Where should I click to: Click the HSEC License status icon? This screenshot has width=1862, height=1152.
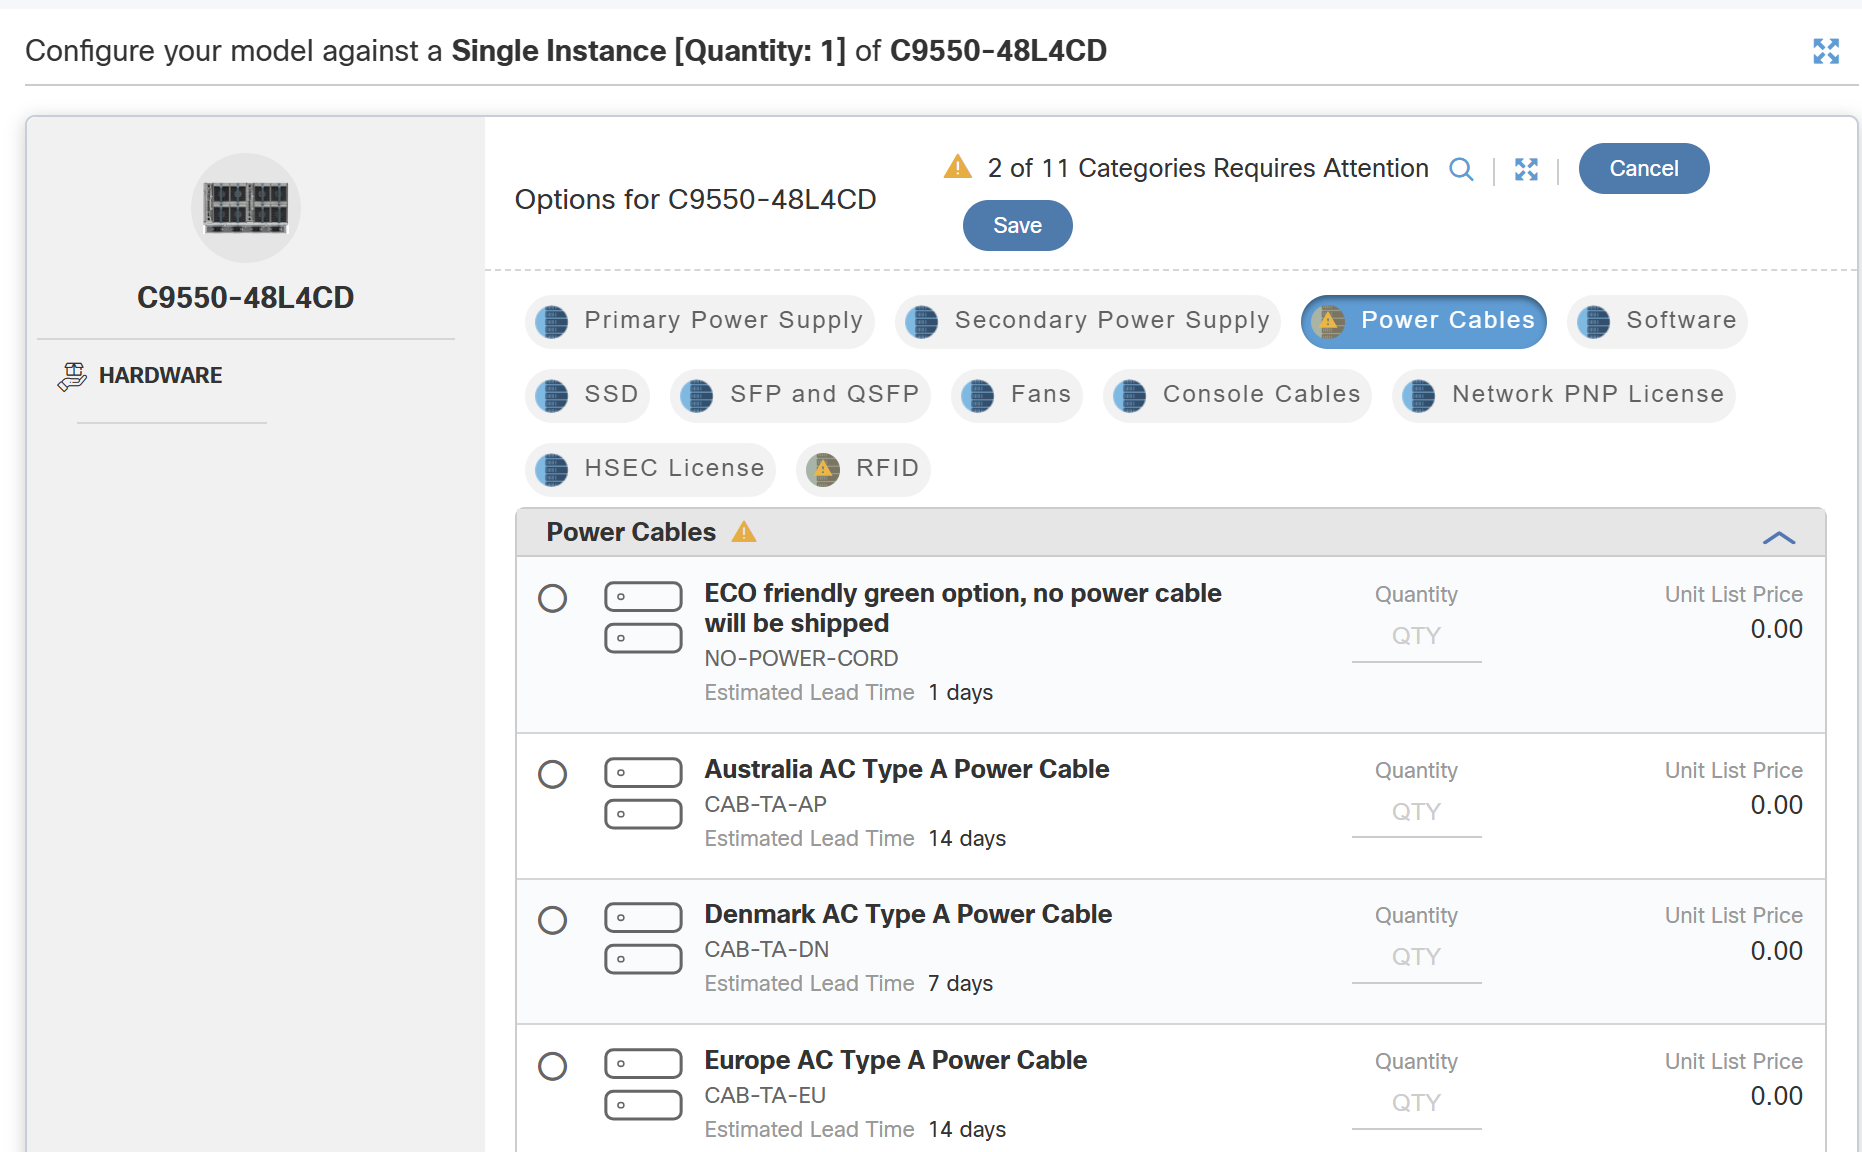click(x=552, y=470)
